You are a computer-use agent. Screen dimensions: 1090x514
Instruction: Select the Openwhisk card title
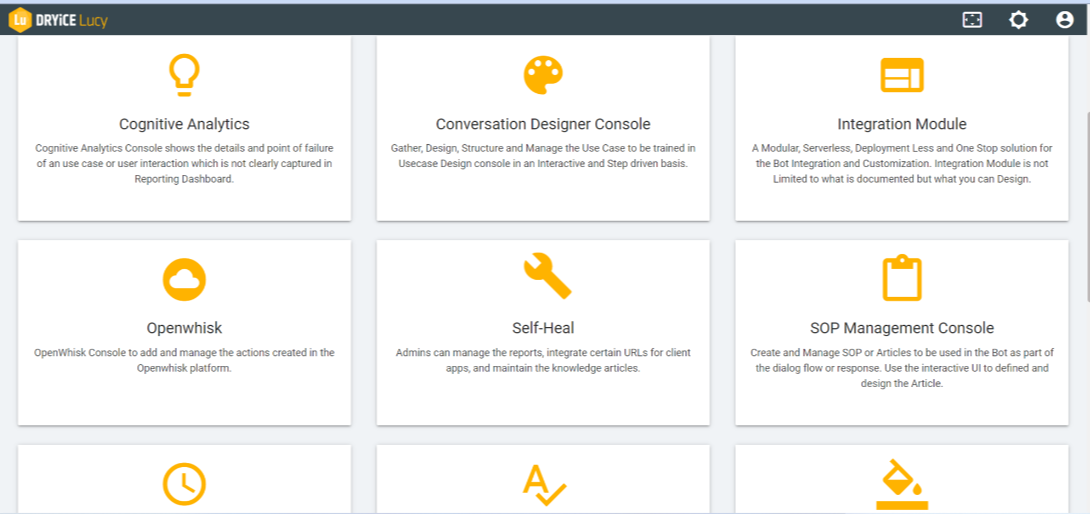click(x=184, y=328)
